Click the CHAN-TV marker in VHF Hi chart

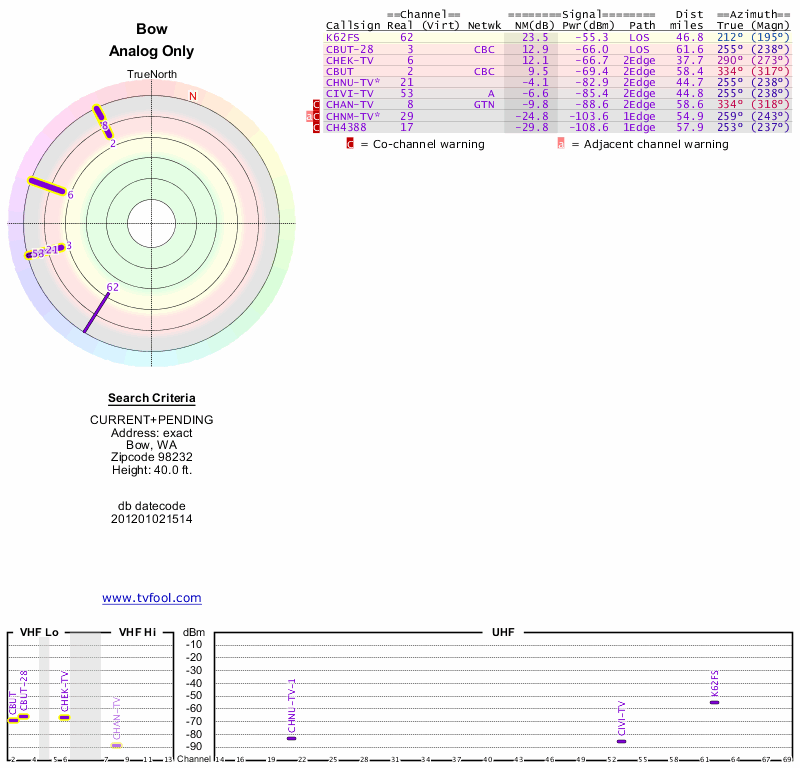coord(116,745)
